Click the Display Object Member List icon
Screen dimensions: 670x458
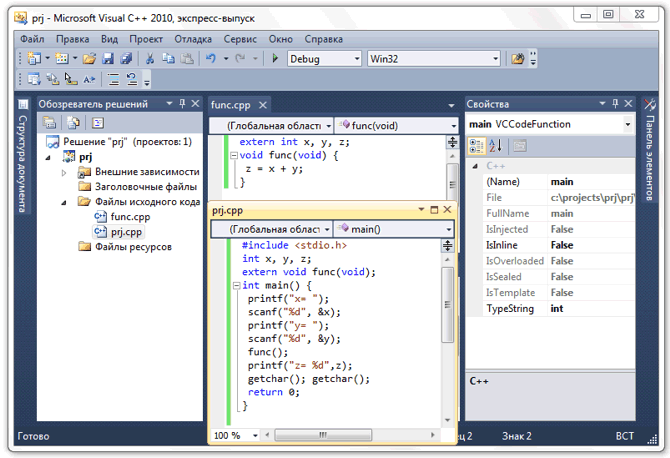(34, 79)
